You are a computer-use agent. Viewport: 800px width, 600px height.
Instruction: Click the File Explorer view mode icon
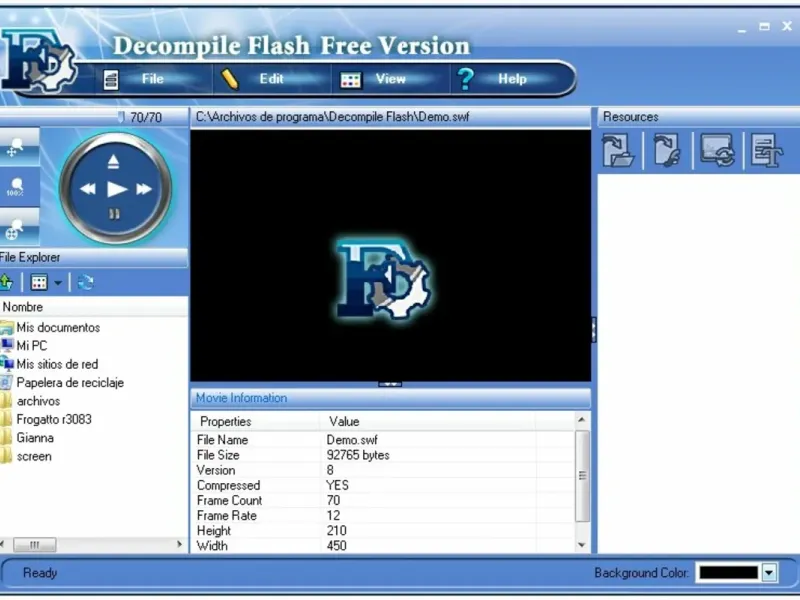click(x=39, y=282)
